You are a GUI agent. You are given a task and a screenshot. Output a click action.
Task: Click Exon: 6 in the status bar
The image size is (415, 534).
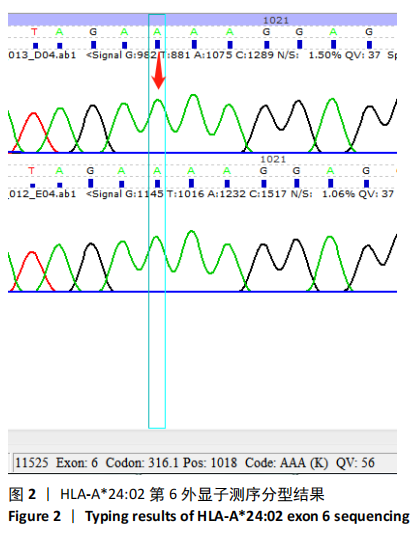coord(77,463)
